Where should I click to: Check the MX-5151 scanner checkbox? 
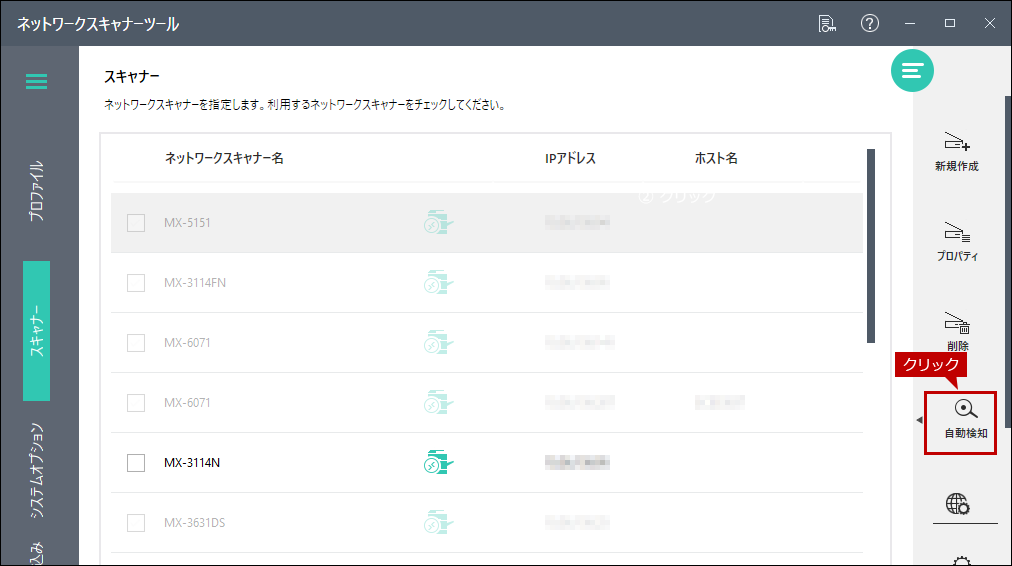click(x=136, y=223)
